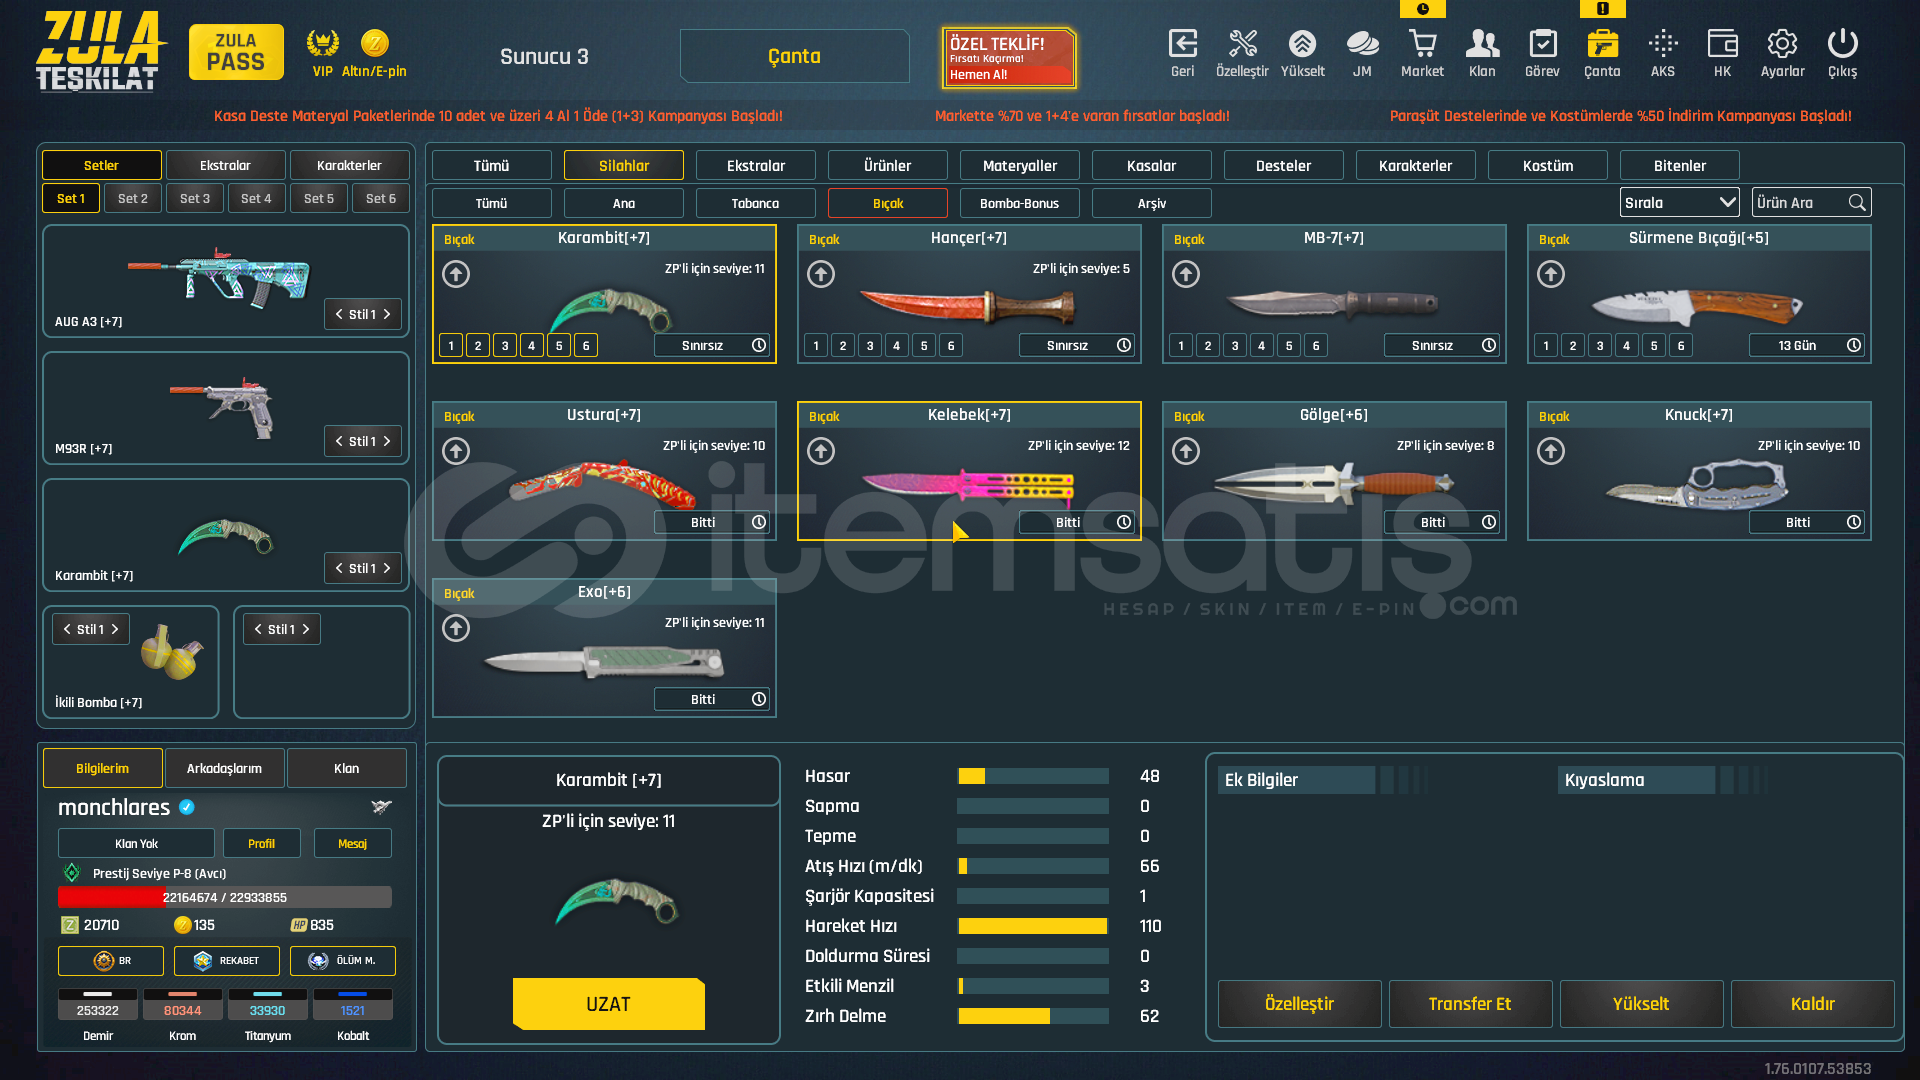Open the Klan members icon

pyautogui.click(x=1482, y=44)
